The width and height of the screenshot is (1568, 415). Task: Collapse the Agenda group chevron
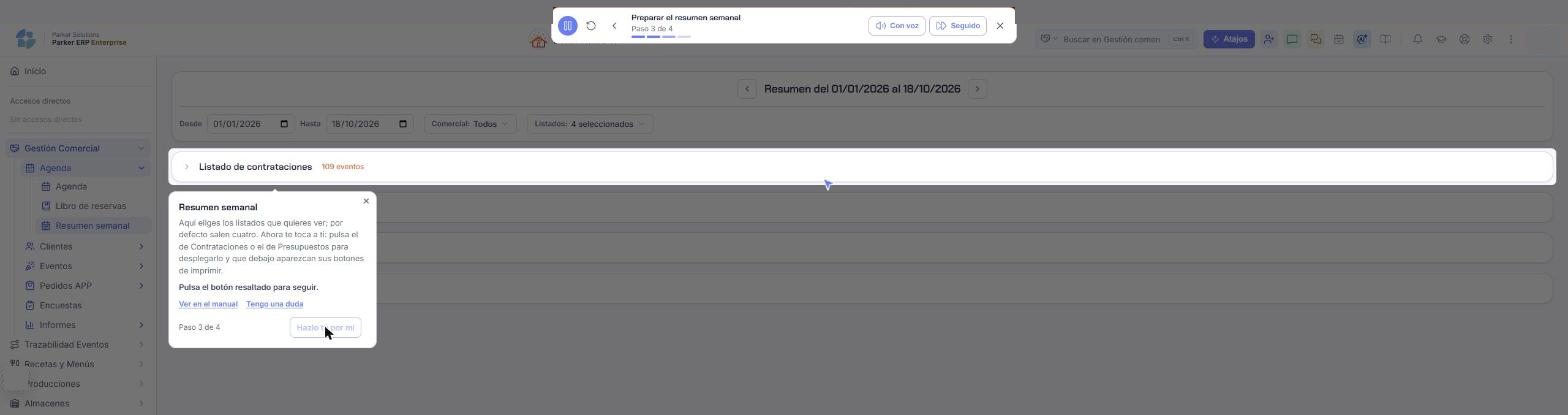click(x=141, y=168)
